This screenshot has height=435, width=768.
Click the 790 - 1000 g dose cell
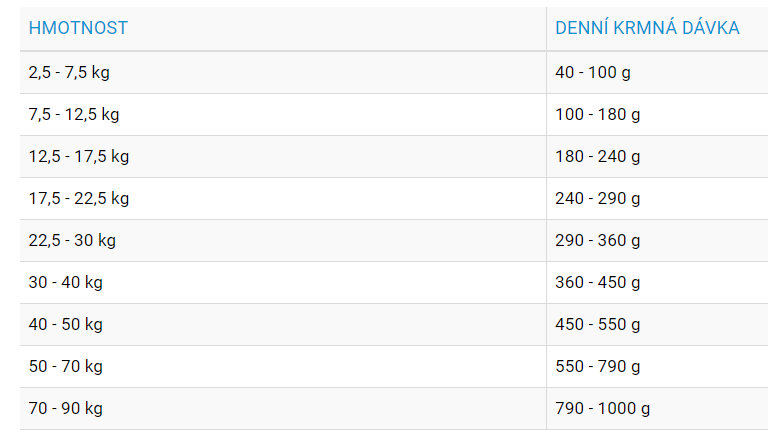[657, 409]
